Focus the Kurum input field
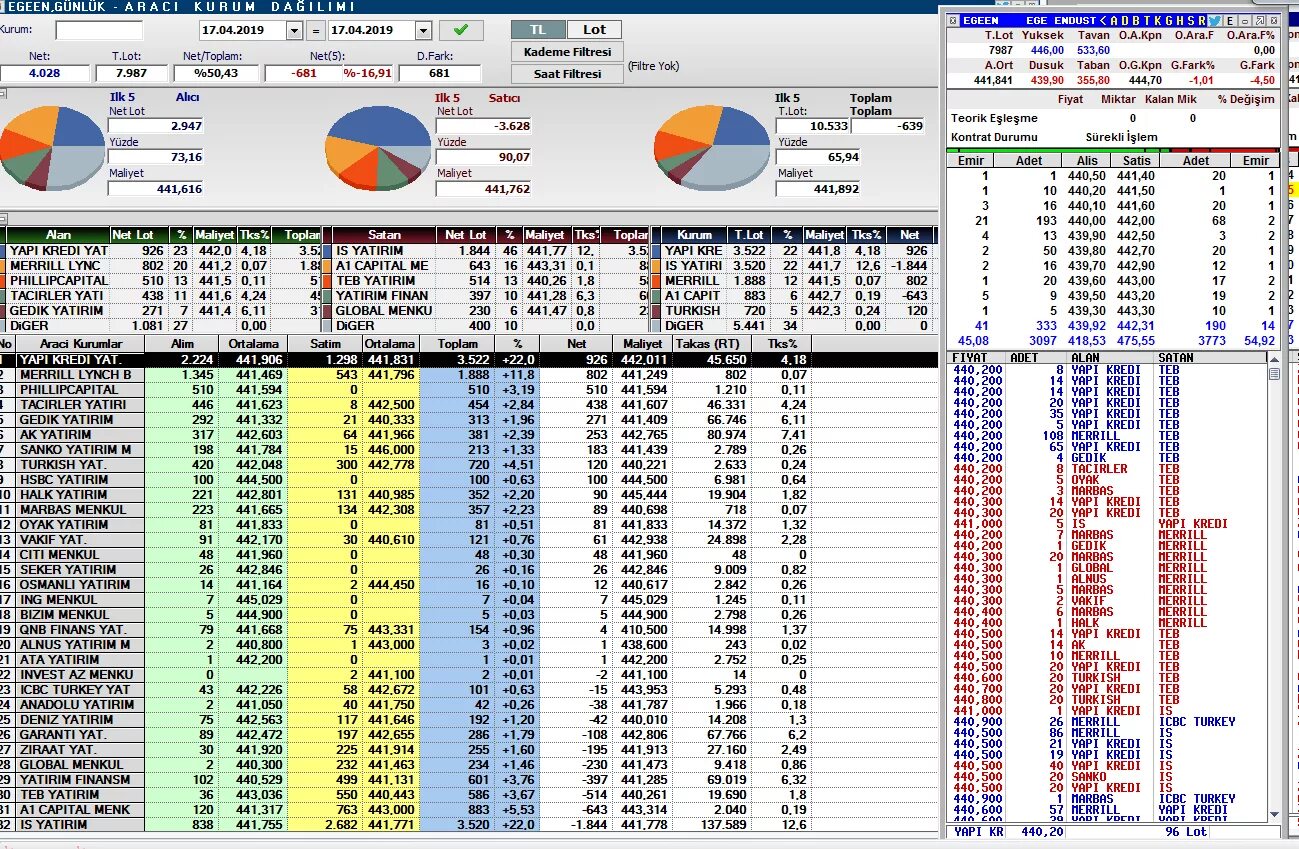The height and width of the screenshot is (849, 1299). 99,30
